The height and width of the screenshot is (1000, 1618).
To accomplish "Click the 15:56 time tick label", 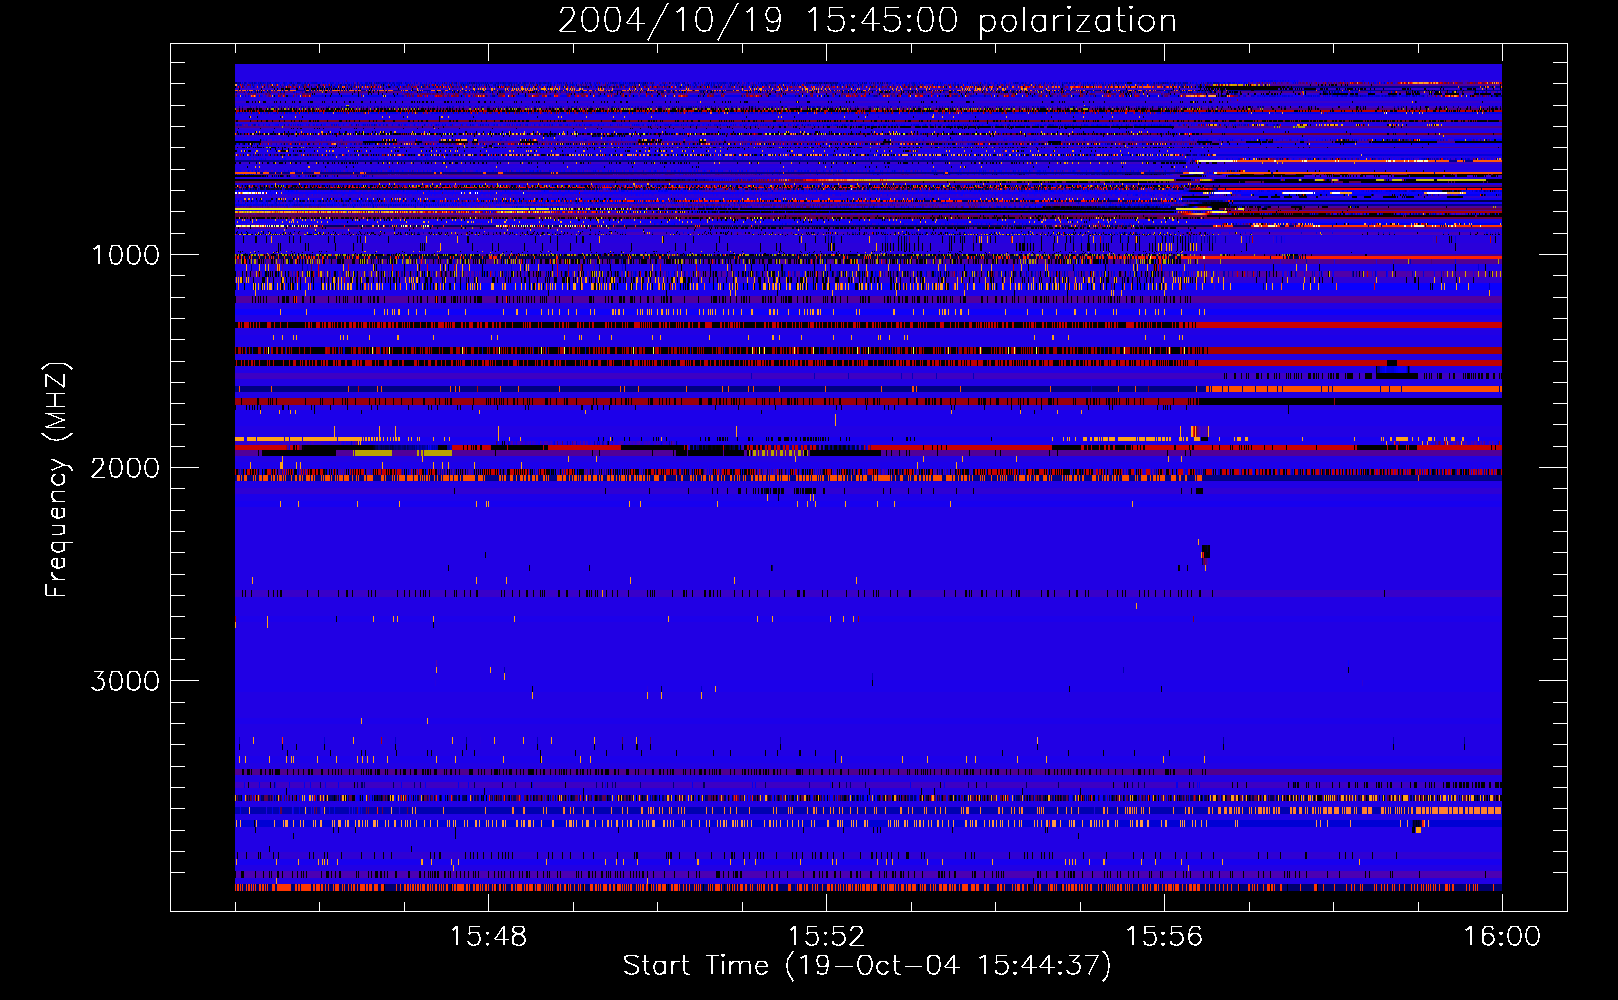I will point(1164,936).
